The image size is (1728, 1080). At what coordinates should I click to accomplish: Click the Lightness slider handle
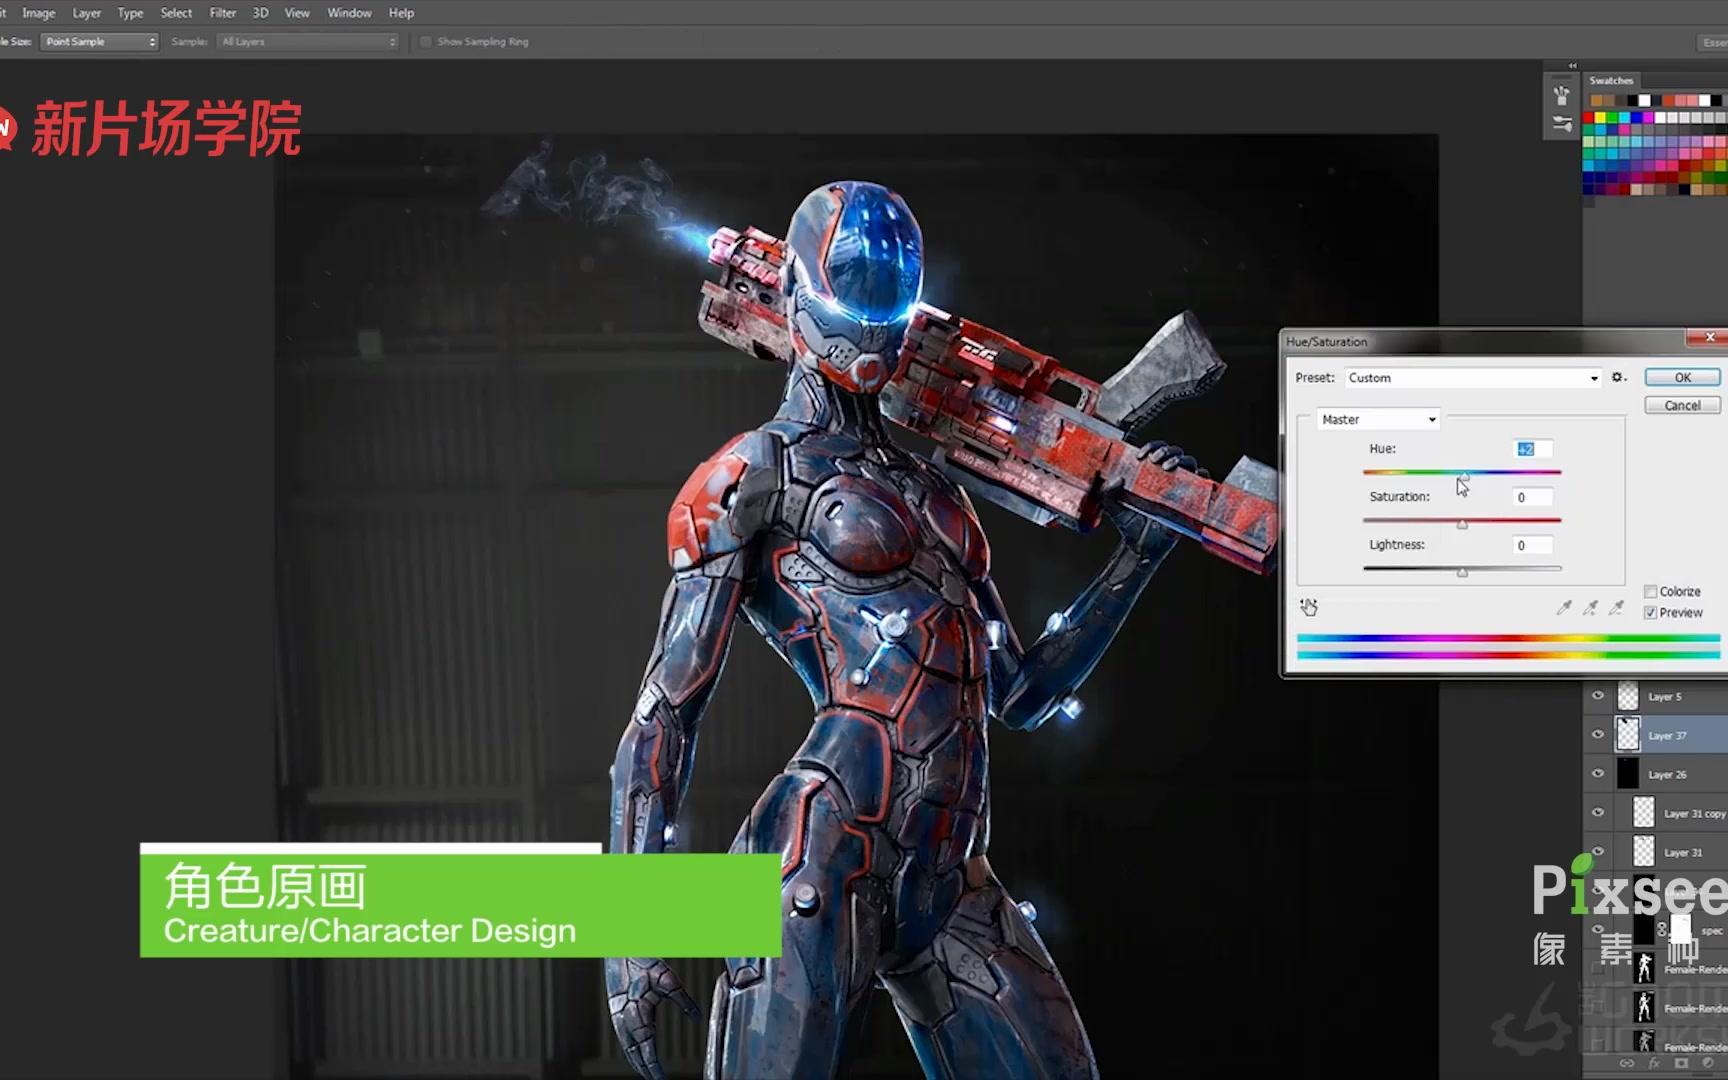pos(1462,572)
